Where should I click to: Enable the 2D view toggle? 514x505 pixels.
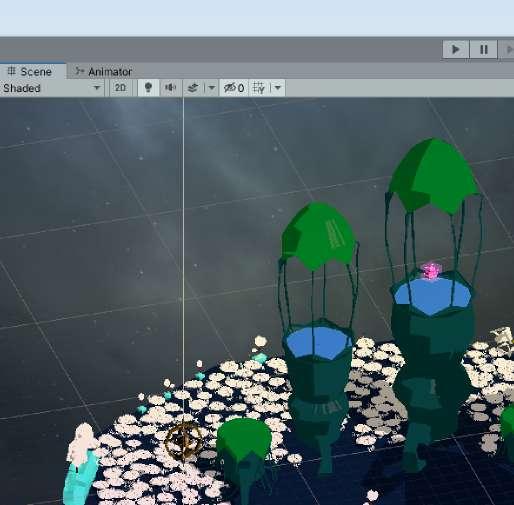tap(120, 88)
